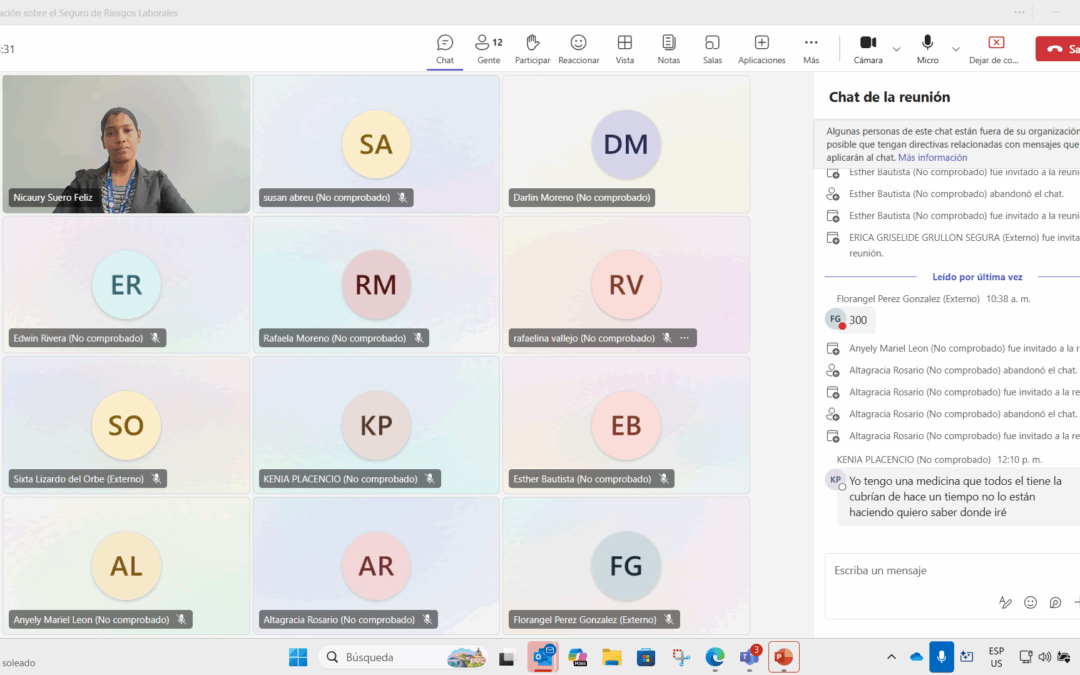This screenshot has width=1080, height=675.
Task: Switch to the Chat tab
Action: point(445,48)
